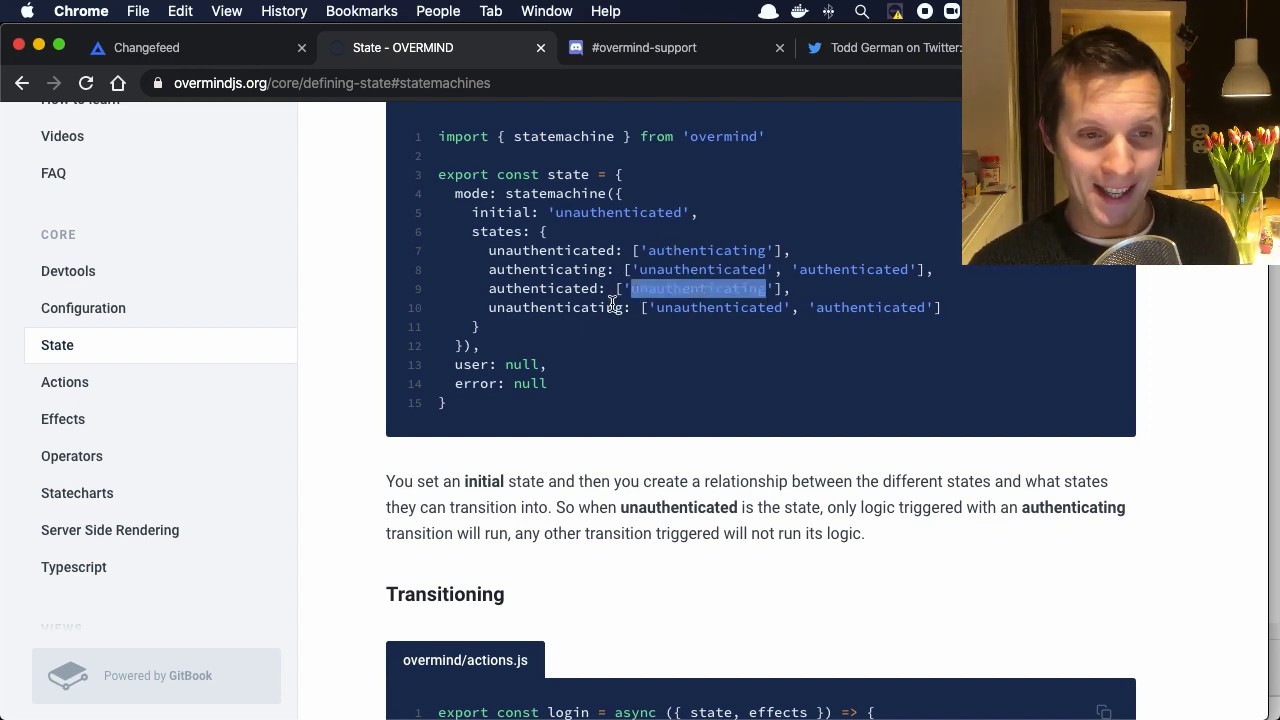Close the #overmind-support tab
The image size is (1280, 720).
click(x=780, y=47)
